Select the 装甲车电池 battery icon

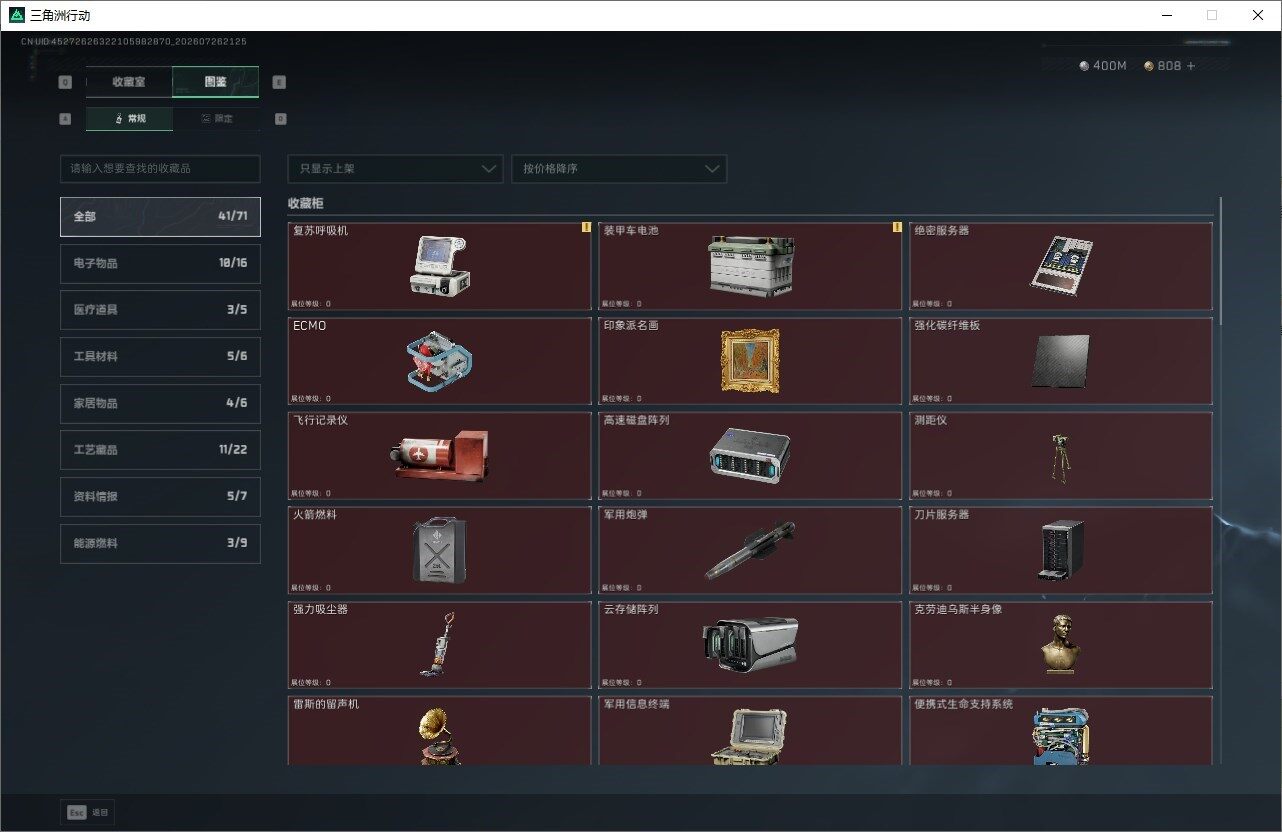click(751, 266)
